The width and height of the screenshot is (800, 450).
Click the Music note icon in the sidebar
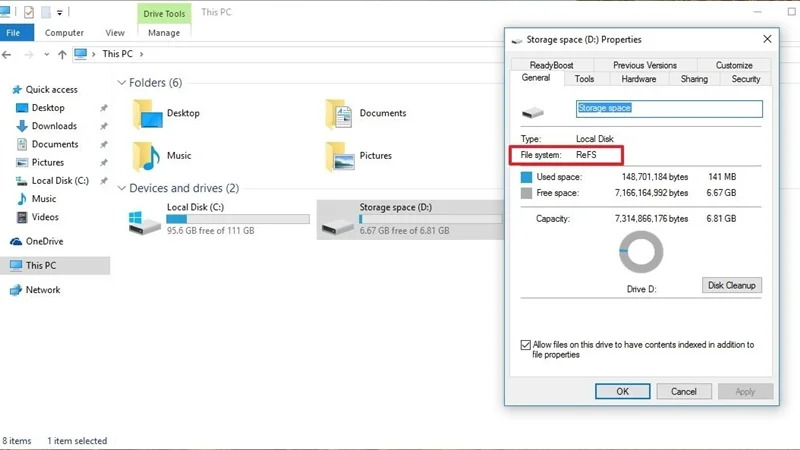coord(21,199)
